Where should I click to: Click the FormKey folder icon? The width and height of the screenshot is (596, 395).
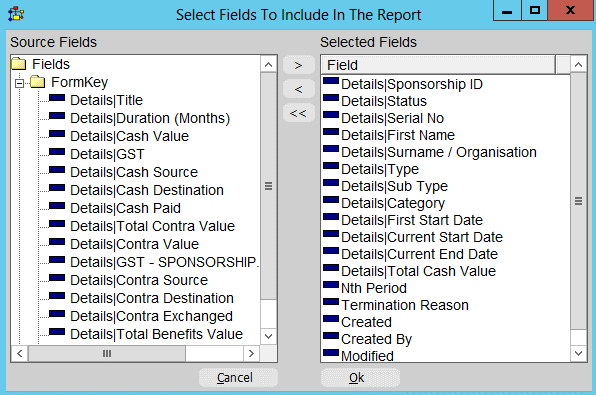[x=38, y=82]
